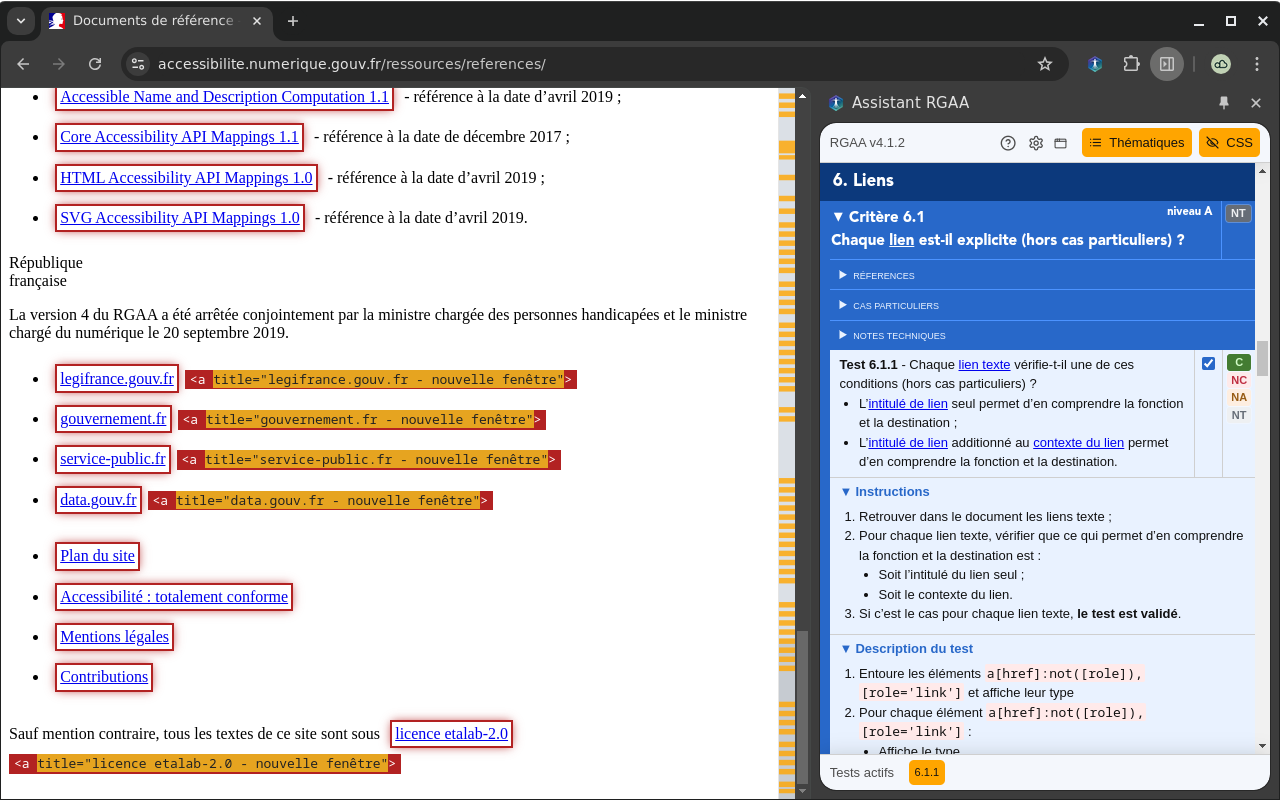Screen dimensions: 1280x800
Task: Toggle the browser side panel icon
Action: tap(1166, 64)
